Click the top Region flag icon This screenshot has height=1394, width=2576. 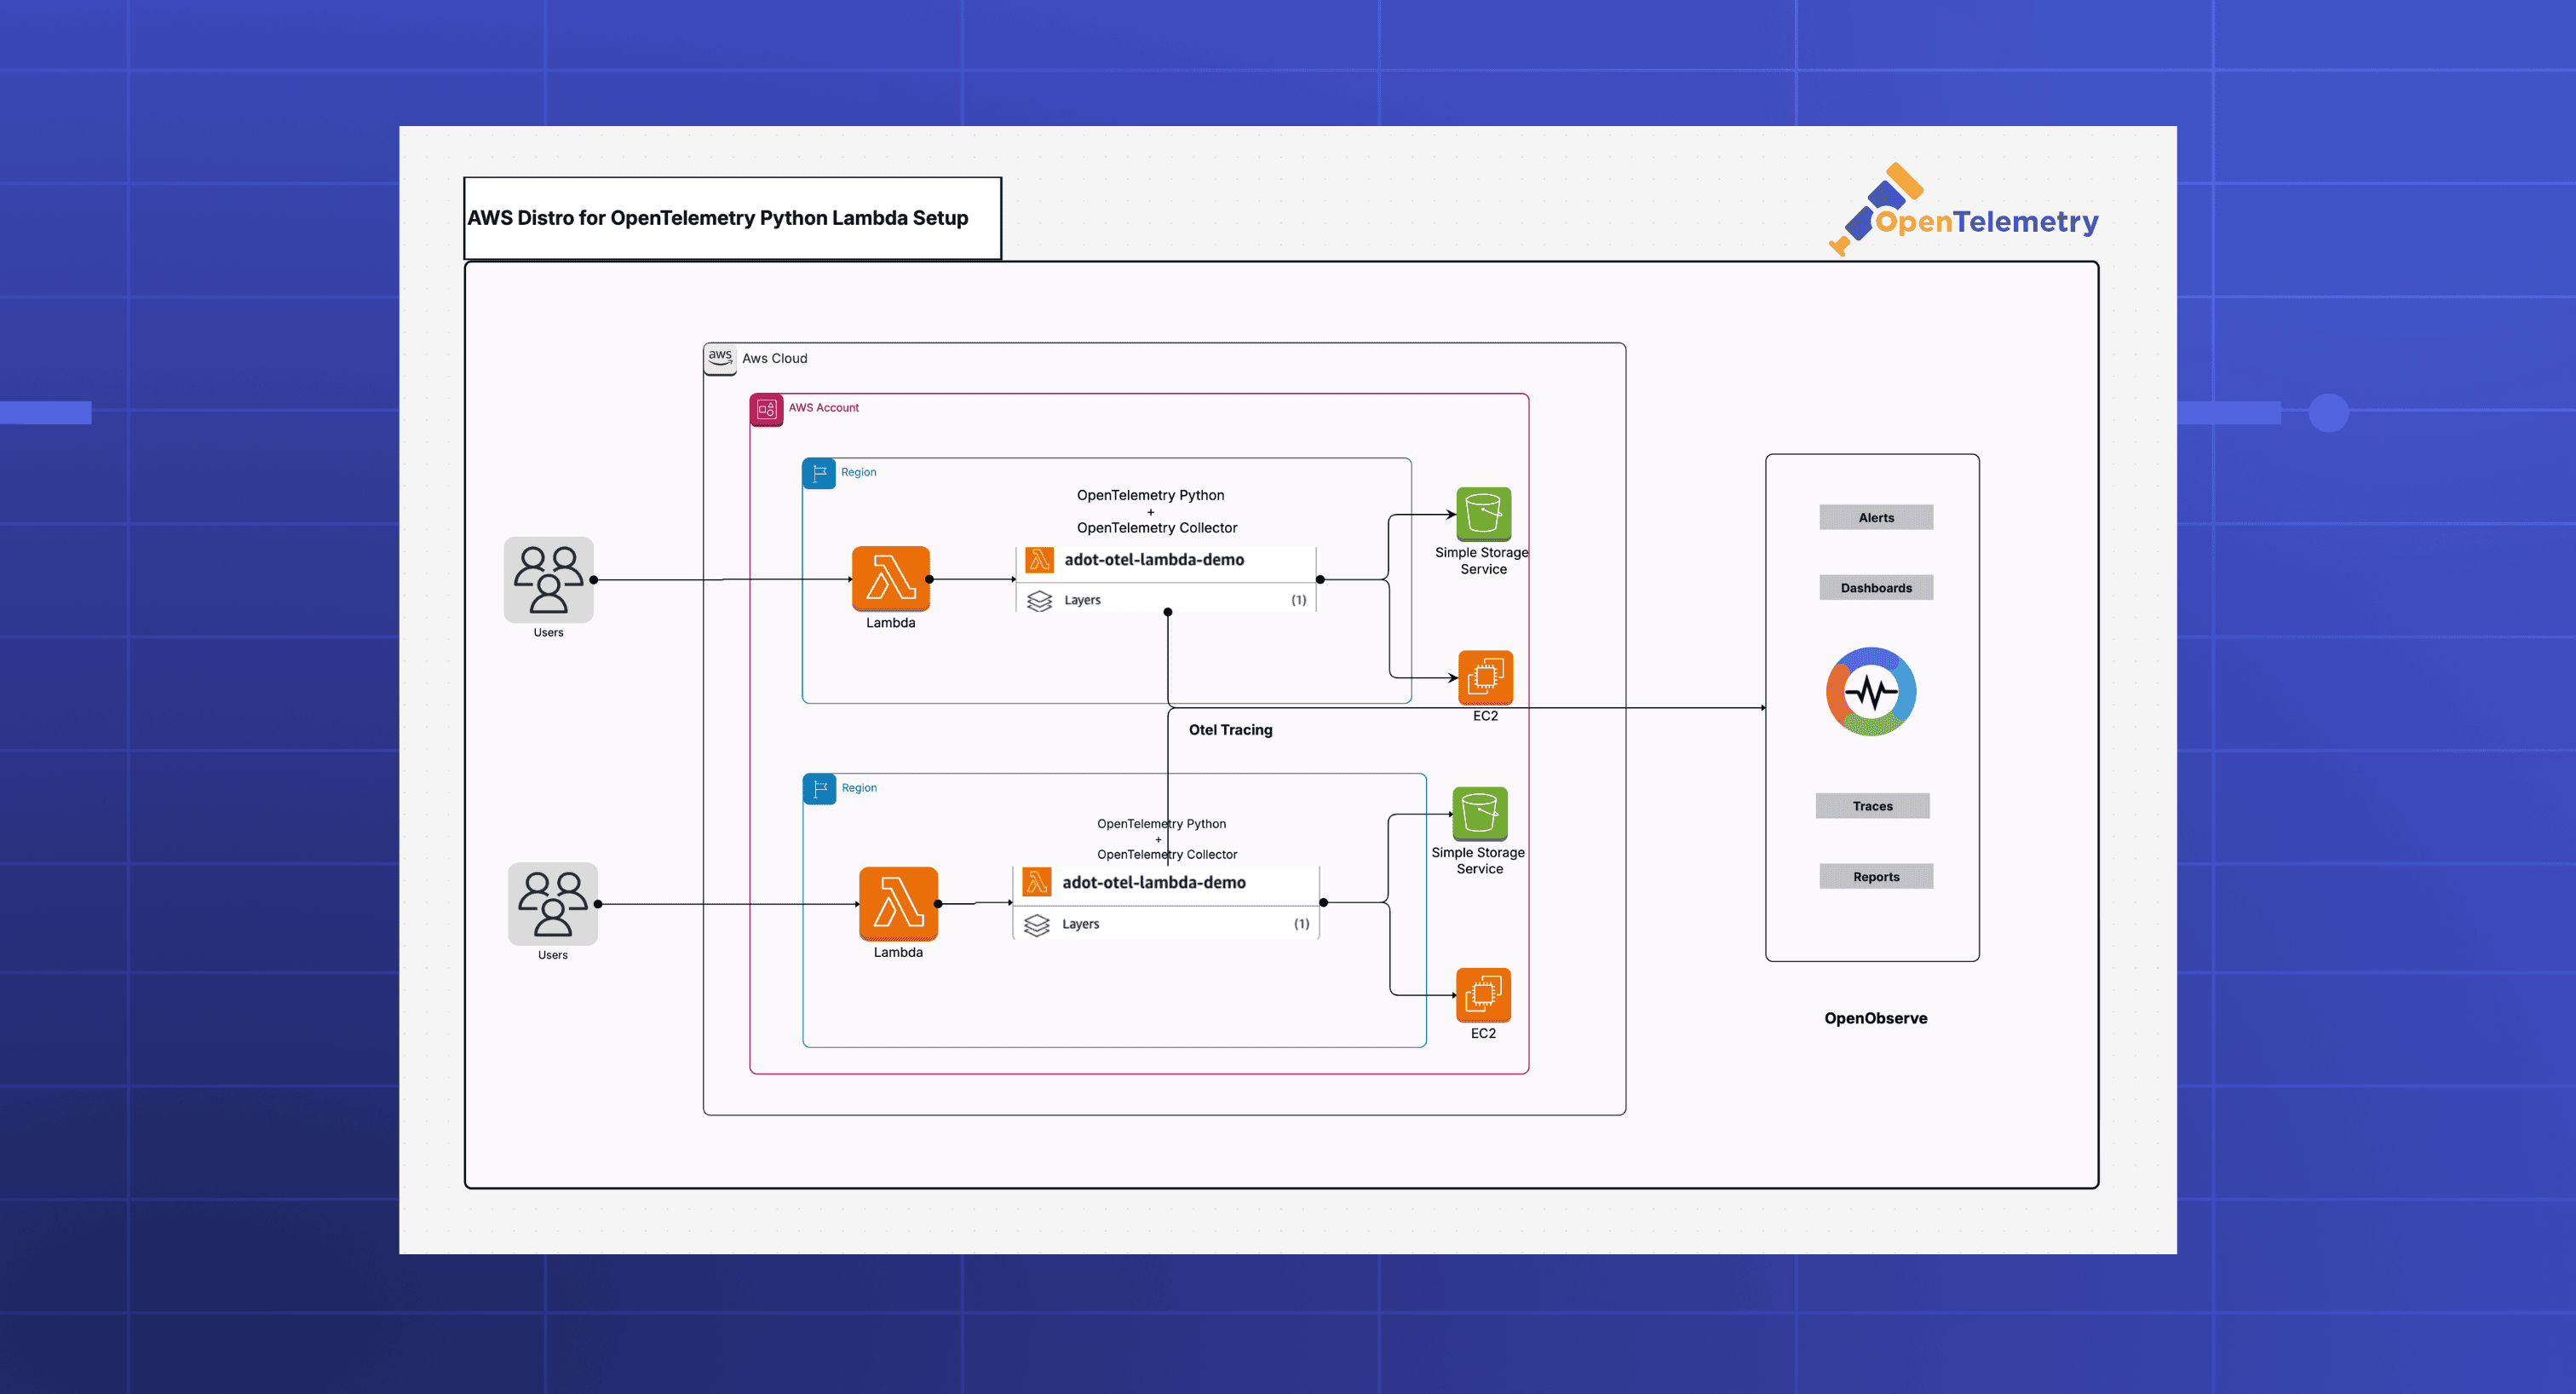tap(820, 474)
